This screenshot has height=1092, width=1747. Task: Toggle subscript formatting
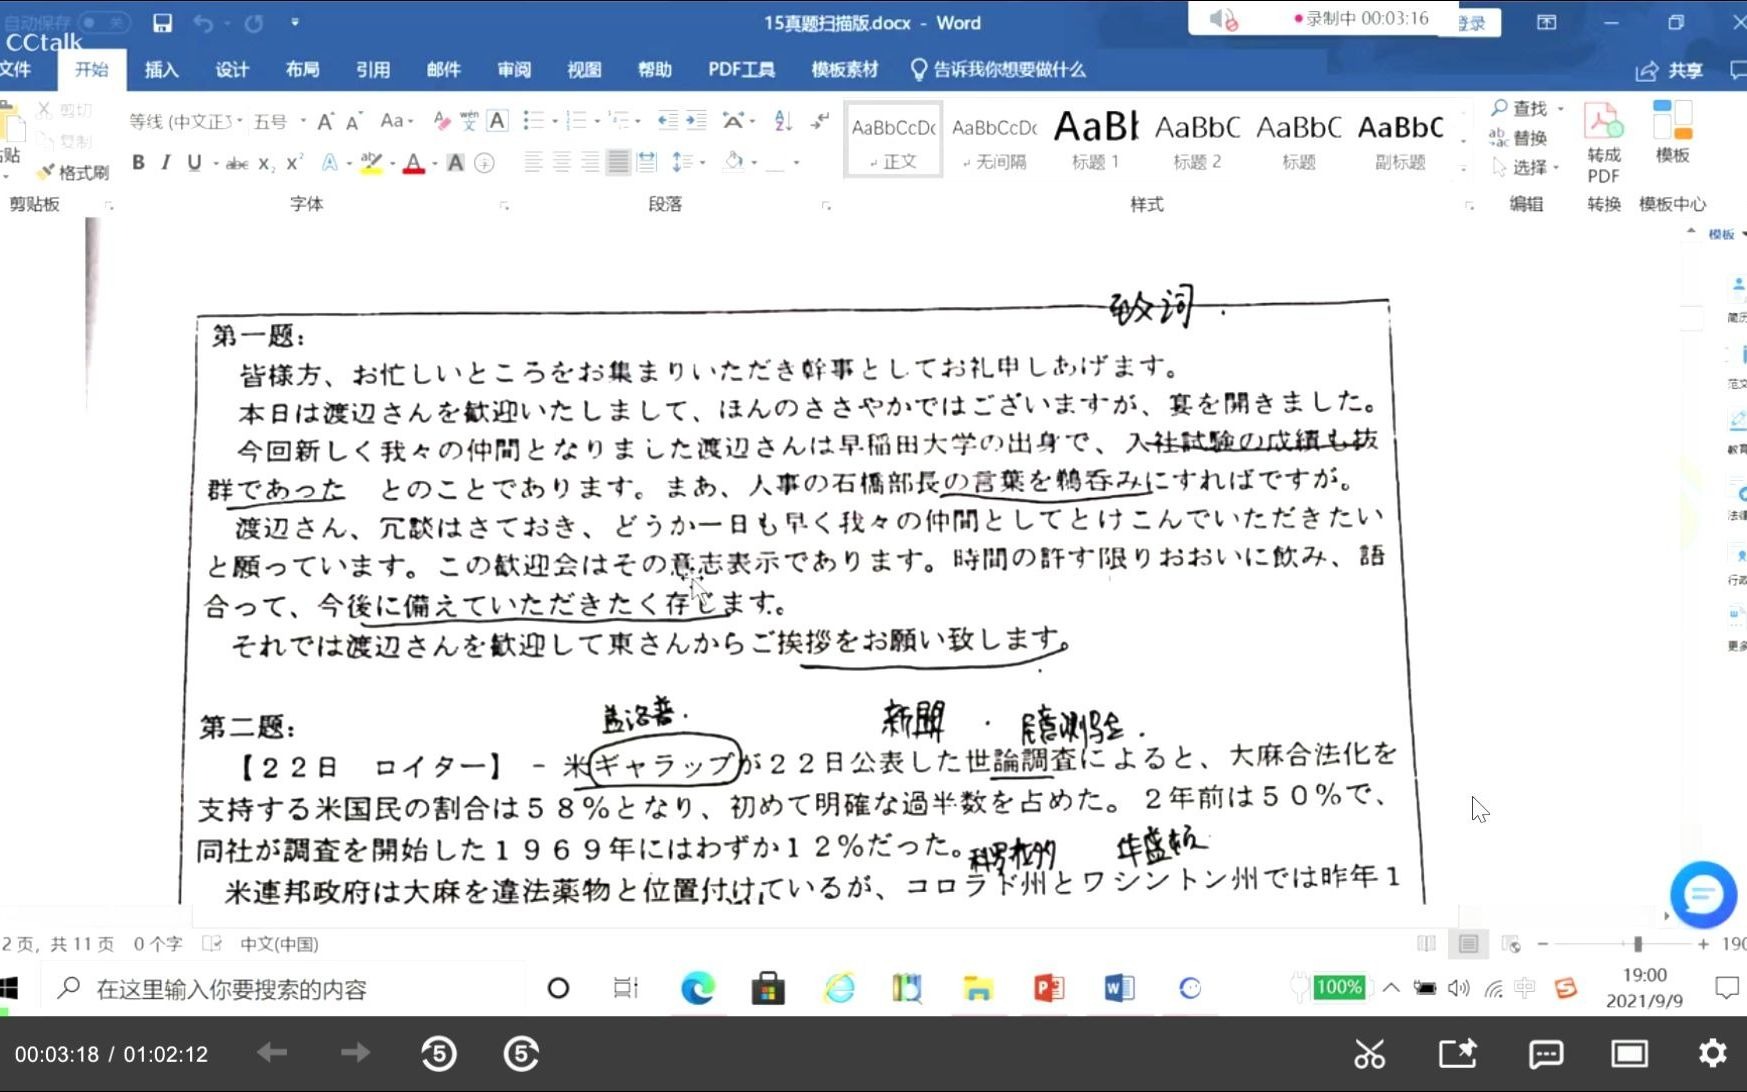click(266, 163)
